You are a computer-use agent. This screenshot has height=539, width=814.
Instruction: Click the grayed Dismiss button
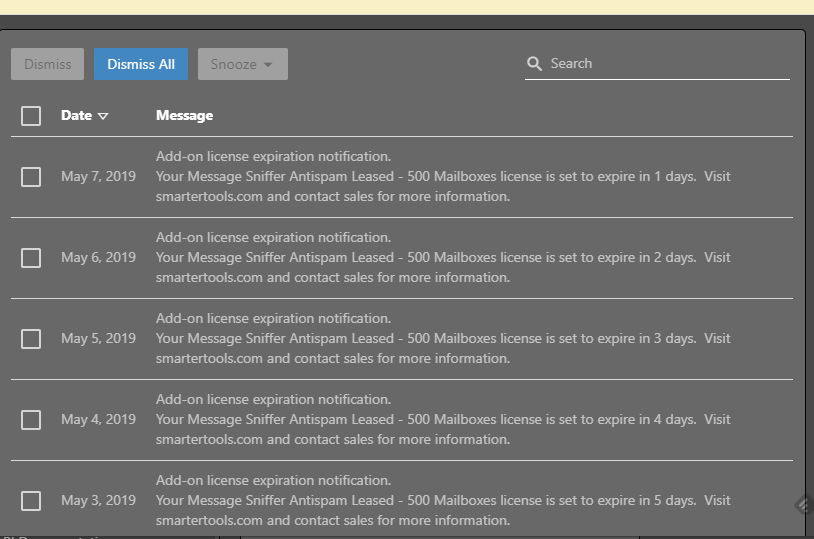coord(48,64)
